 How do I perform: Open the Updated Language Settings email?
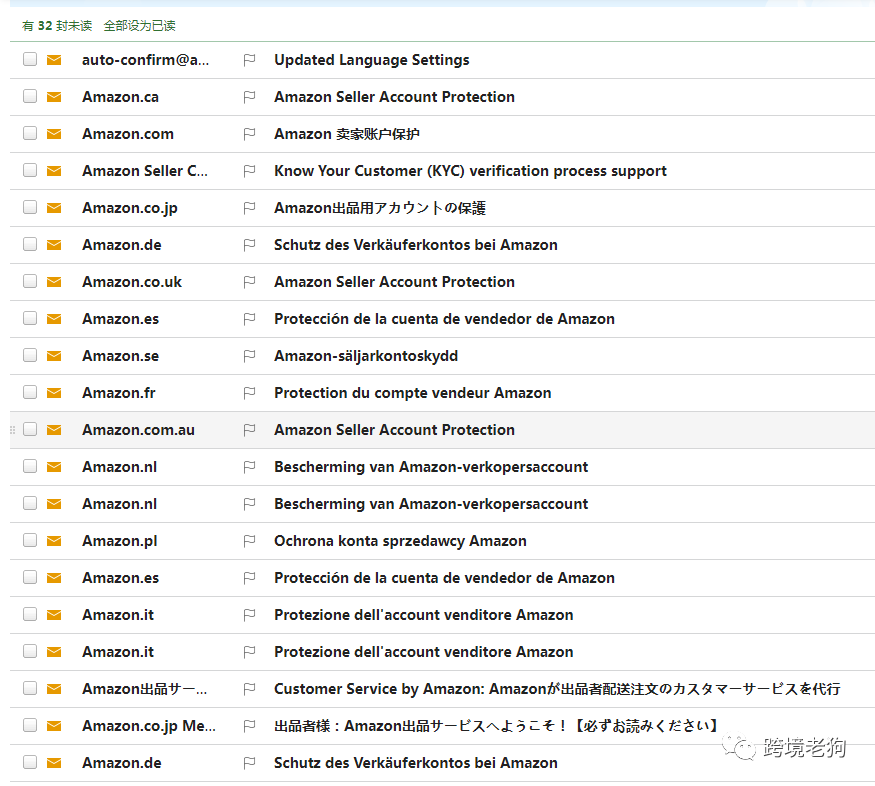click(372, 60)
